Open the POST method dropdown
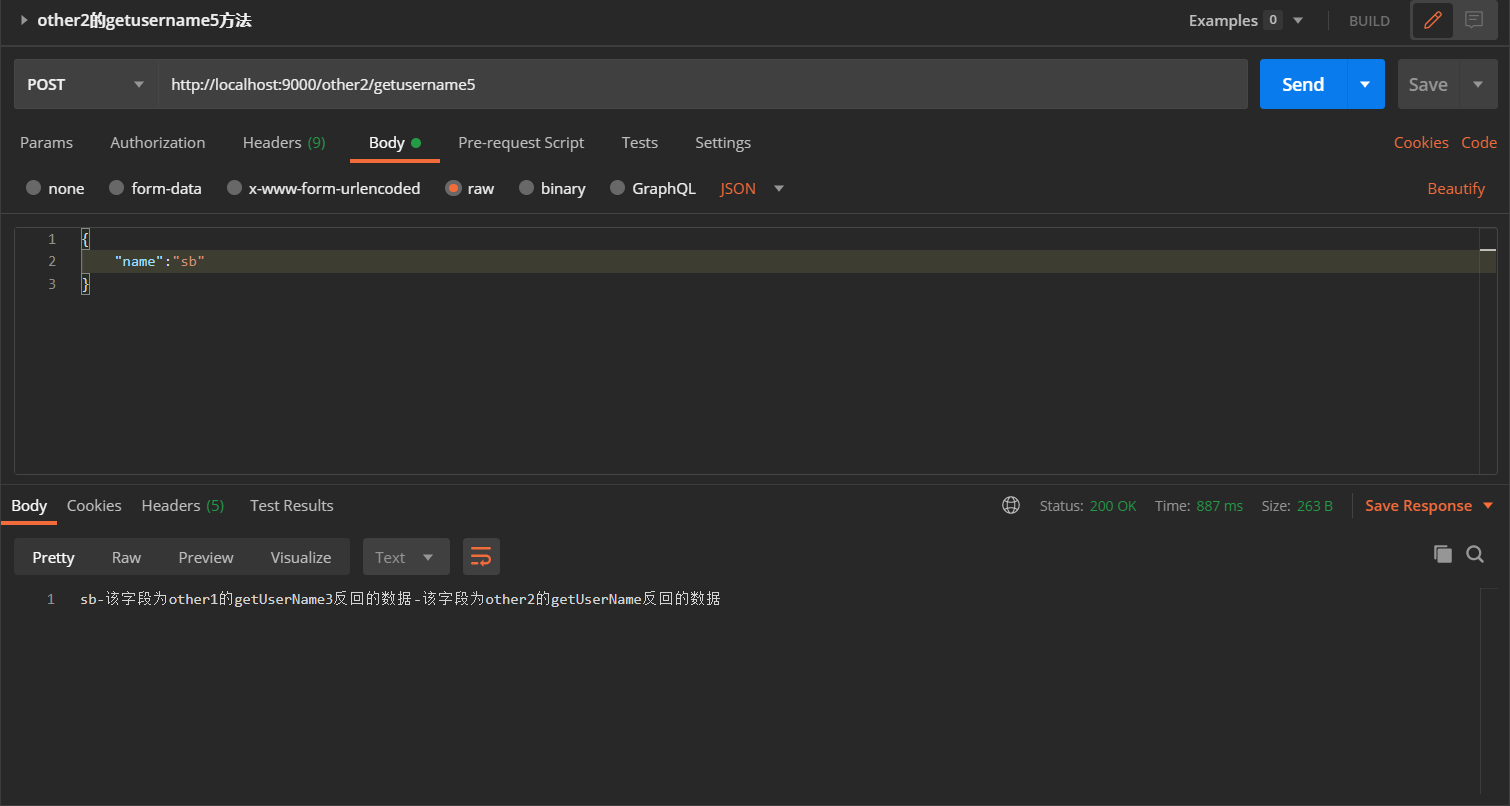Viewport: 1510px width, 806px height. tap(86, 84)
